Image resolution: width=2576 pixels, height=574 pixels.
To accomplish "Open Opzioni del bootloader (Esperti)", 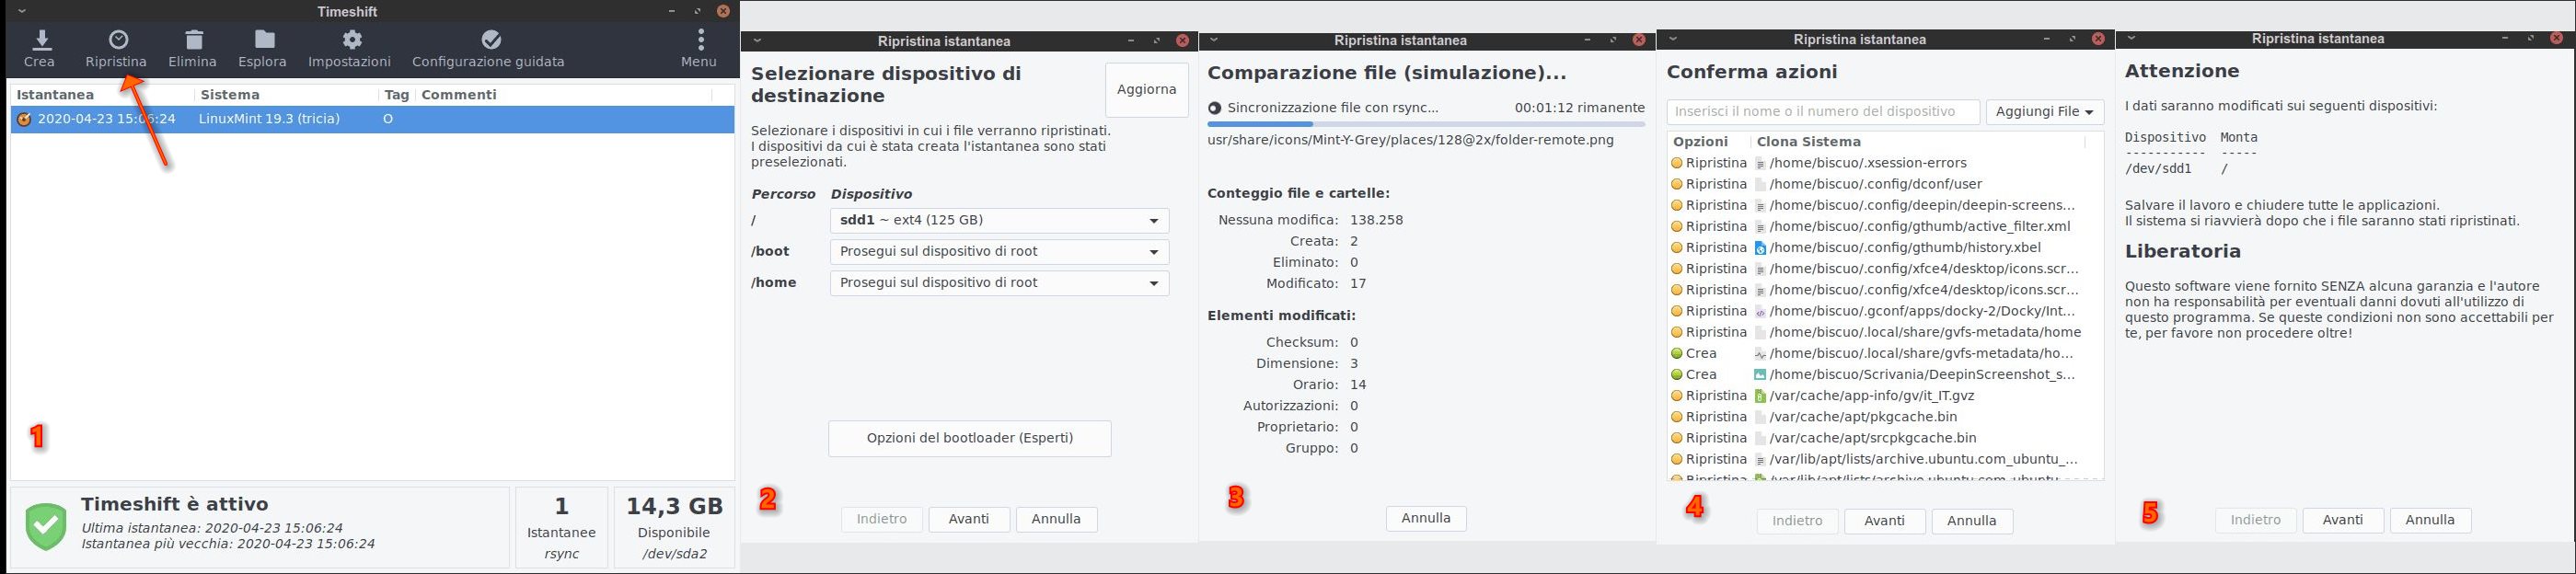I will pos(969,438).
